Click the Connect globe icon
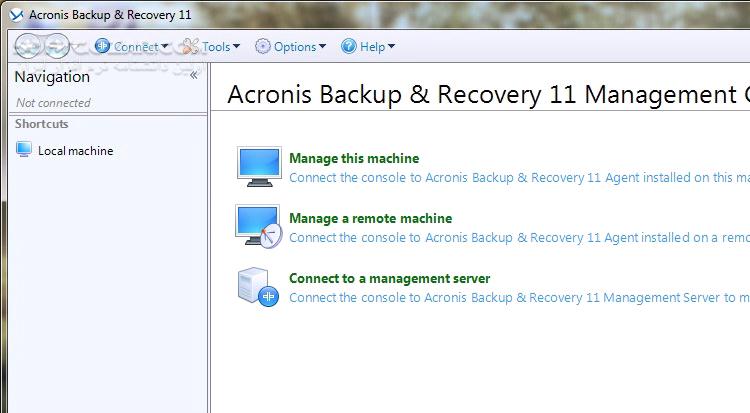 tap(102, 46)
